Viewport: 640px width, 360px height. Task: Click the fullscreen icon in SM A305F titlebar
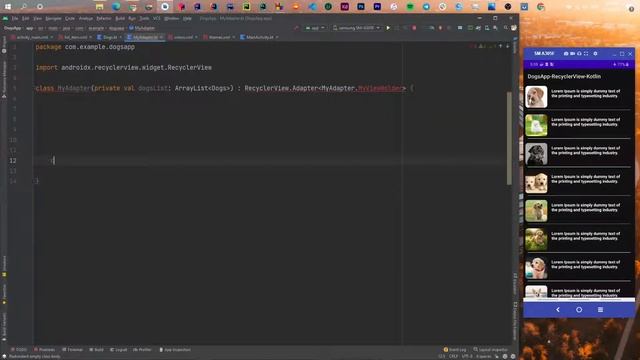click(x=586, y=53)
